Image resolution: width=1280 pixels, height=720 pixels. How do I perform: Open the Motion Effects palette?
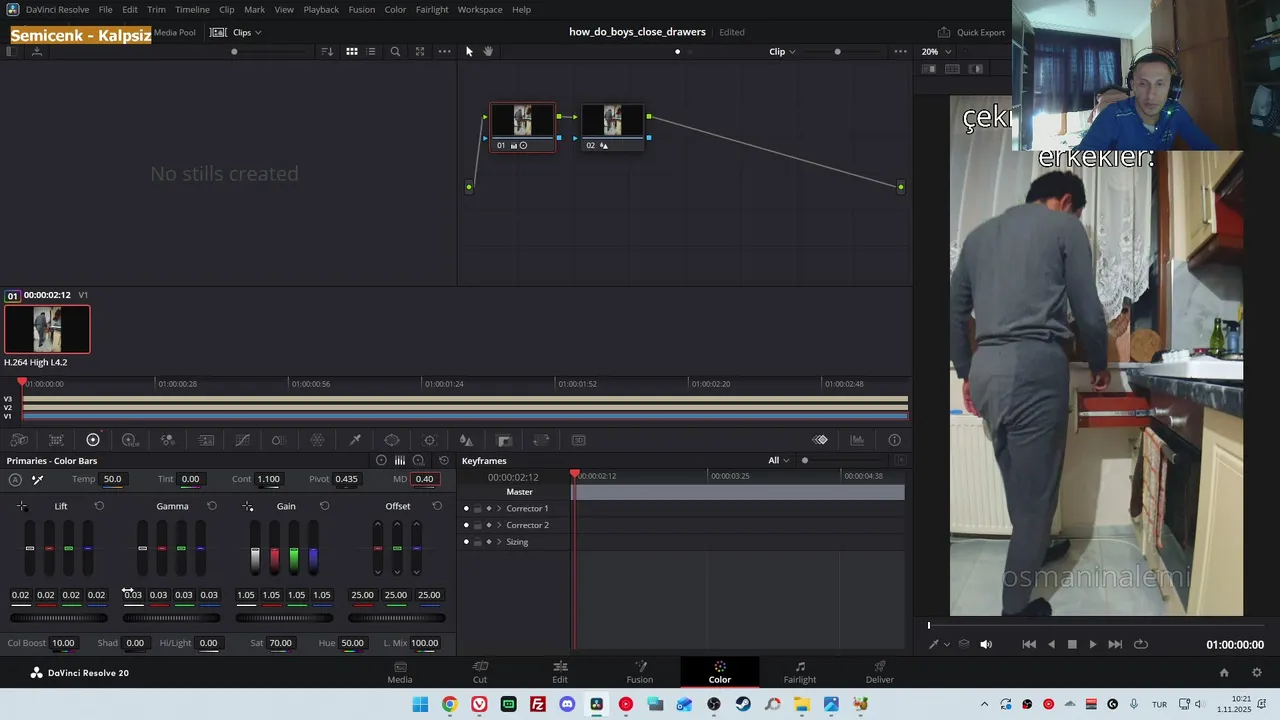point(206,440)
